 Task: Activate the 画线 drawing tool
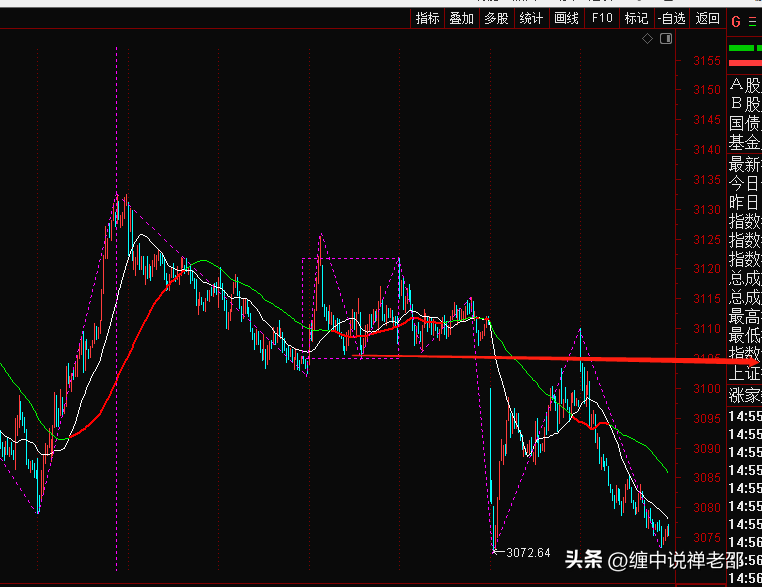pos(567,18)
